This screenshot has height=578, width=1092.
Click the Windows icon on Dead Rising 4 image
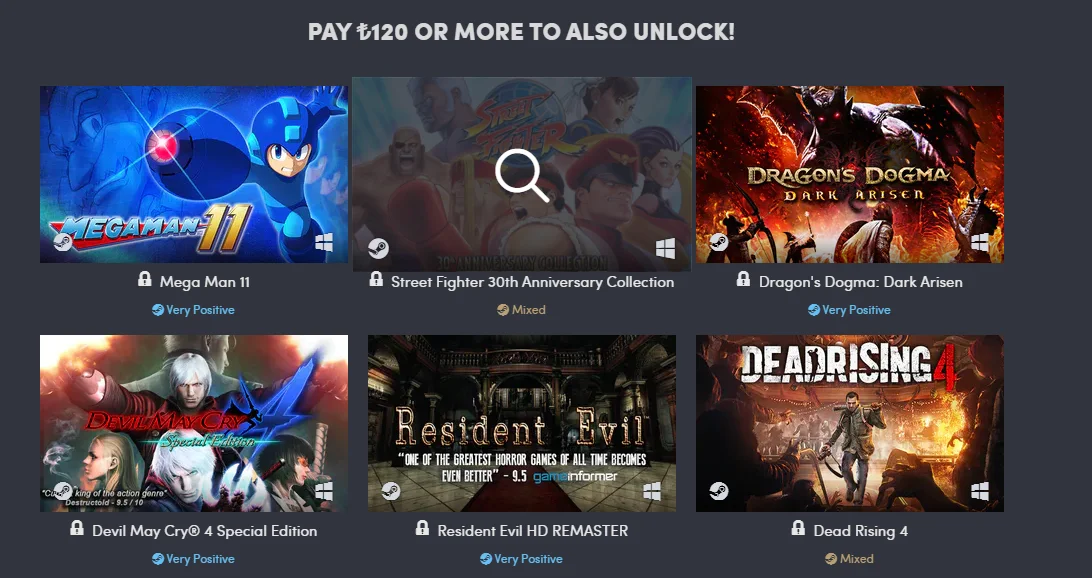click(980, 491)
